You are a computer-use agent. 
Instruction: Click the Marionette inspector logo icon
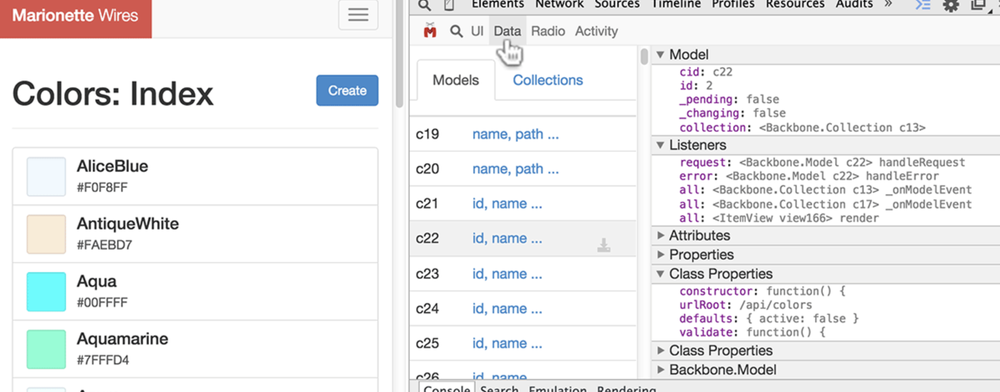tap(430, 31)
